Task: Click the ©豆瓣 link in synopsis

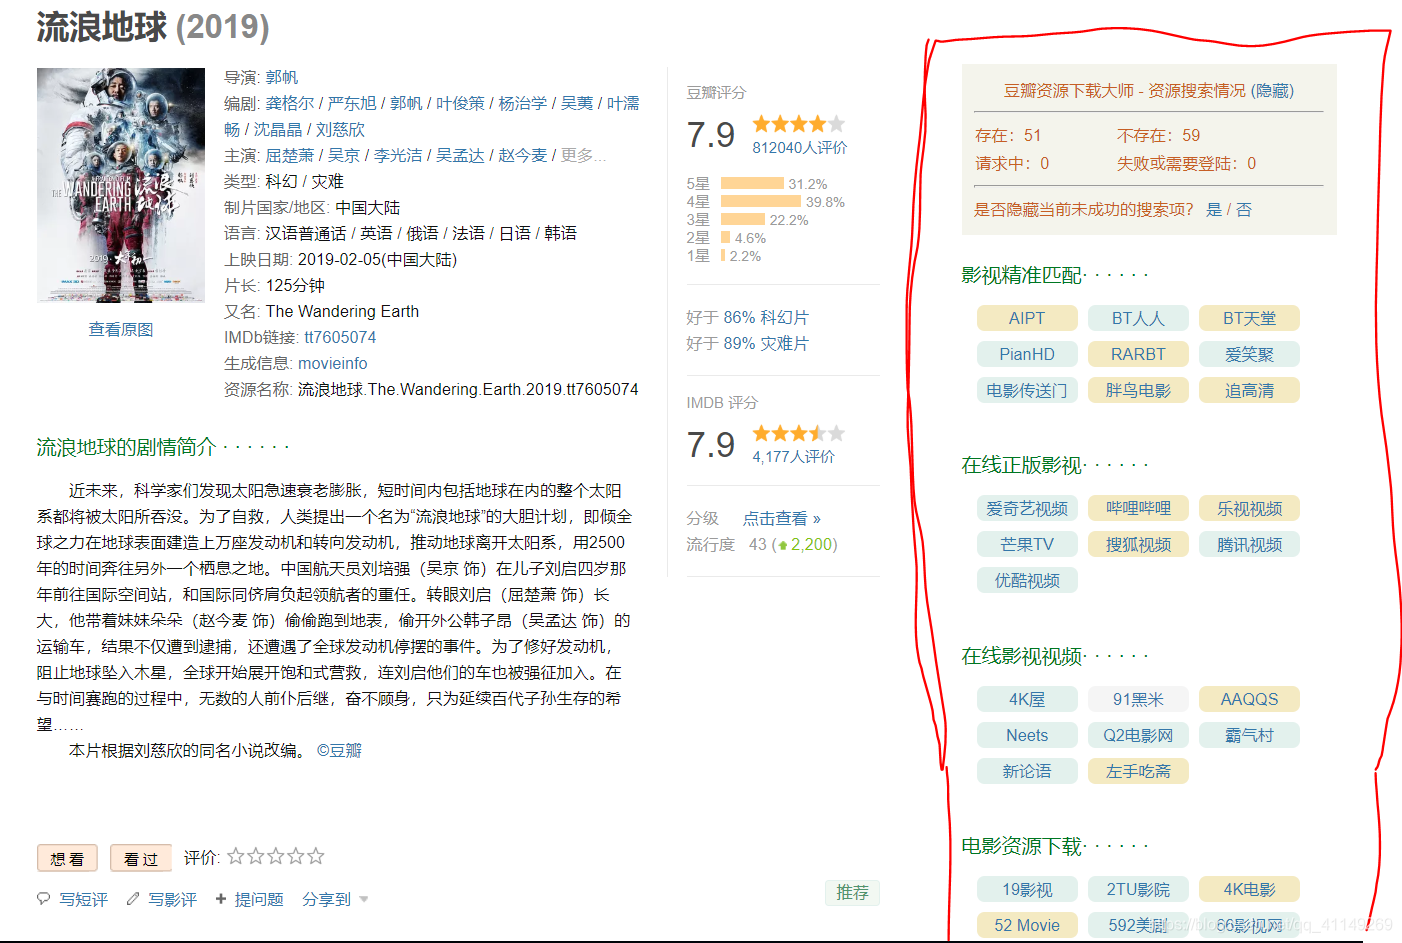Action: pos(339,750)
